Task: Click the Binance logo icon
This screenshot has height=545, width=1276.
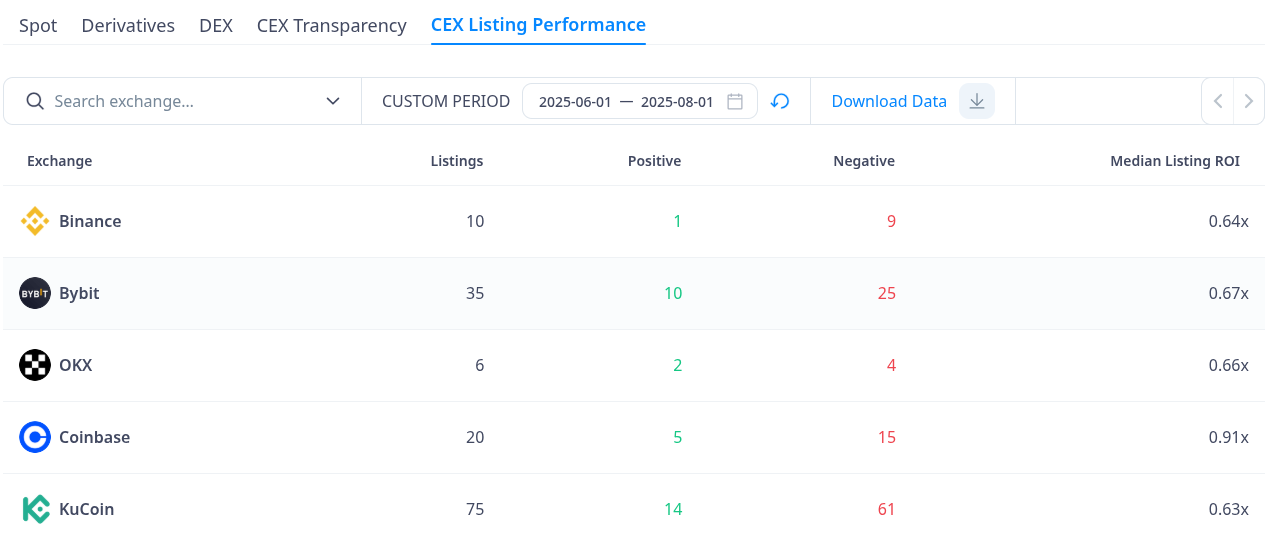Action: coord(35,221)
